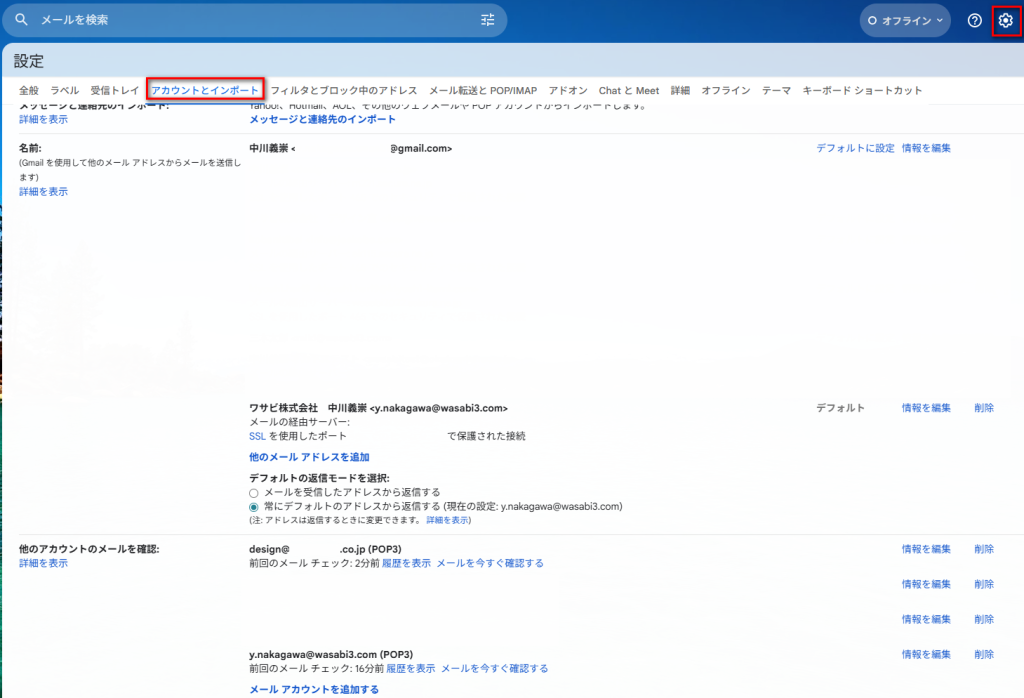Click メール アカウントを追加する link
The width and height of the screenshot is (1024, 698).
(x=314, y=689)
